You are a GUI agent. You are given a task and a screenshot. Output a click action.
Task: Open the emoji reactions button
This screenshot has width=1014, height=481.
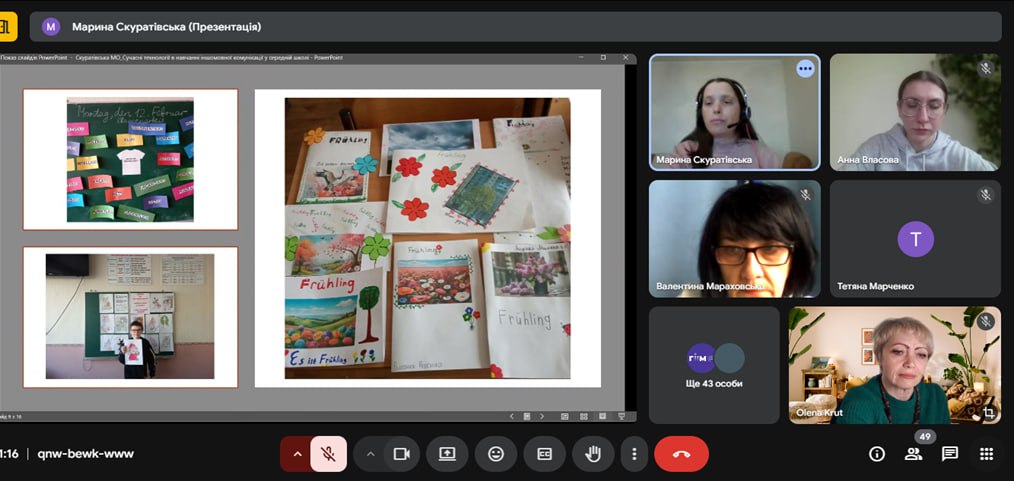point(496,454)
